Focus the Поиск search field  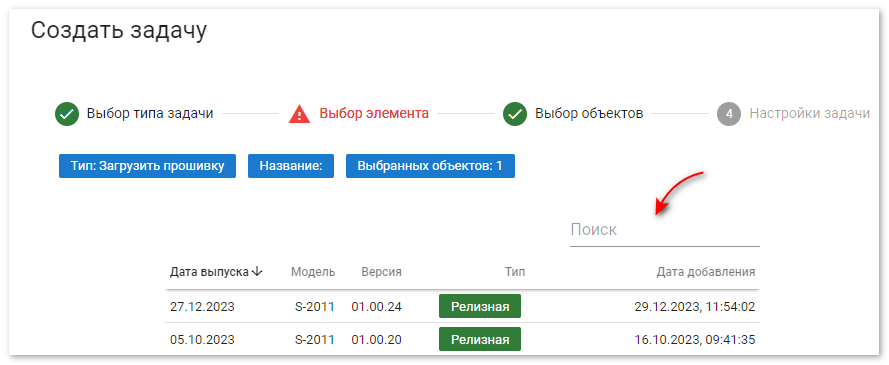tap(664, 230)
